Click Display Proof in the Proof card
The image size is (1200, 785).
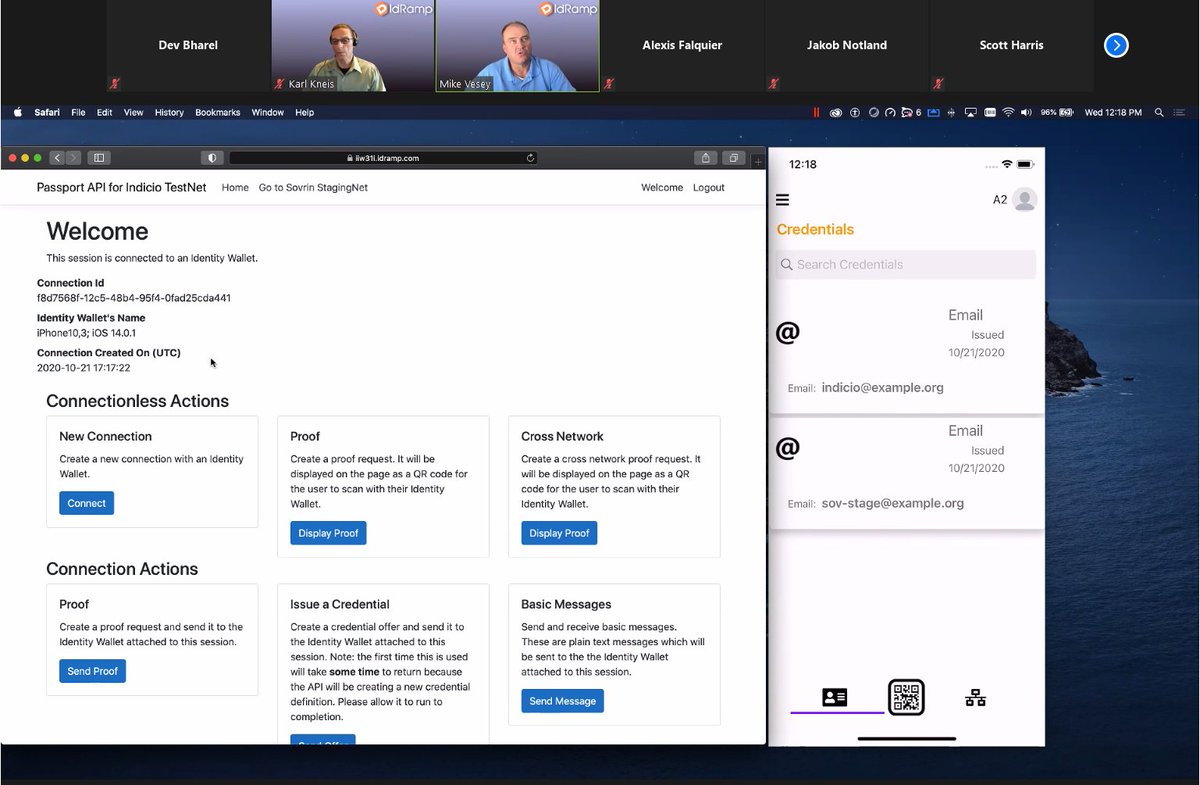point(328,533)
